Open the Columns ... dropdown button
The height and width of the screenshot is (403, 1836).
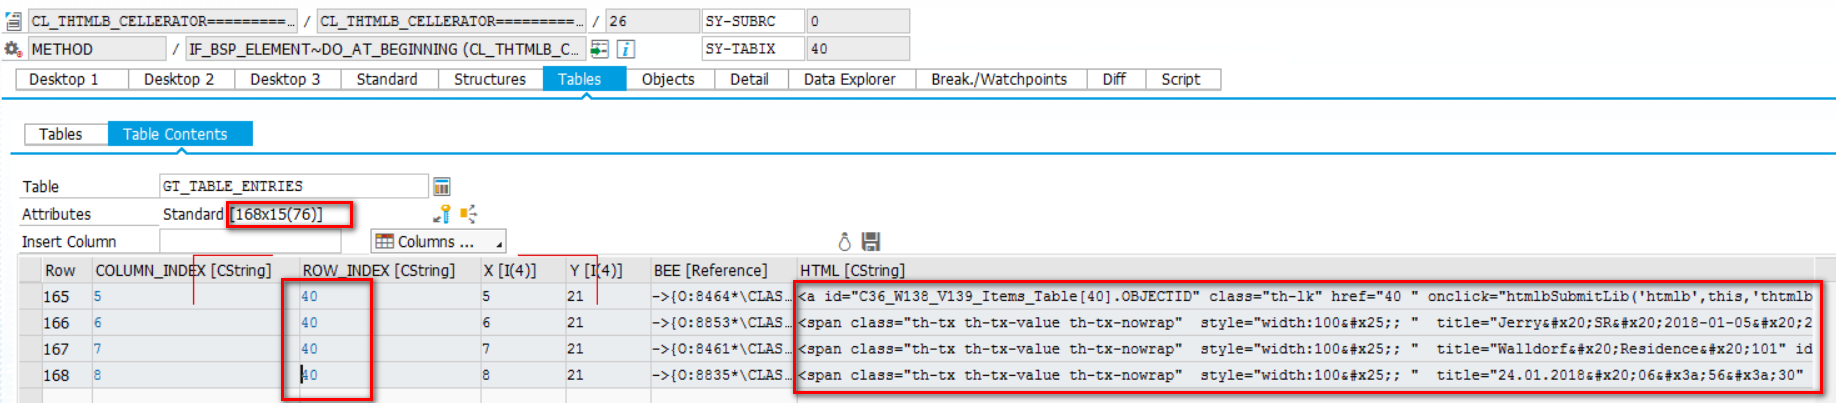click(438, 241)
